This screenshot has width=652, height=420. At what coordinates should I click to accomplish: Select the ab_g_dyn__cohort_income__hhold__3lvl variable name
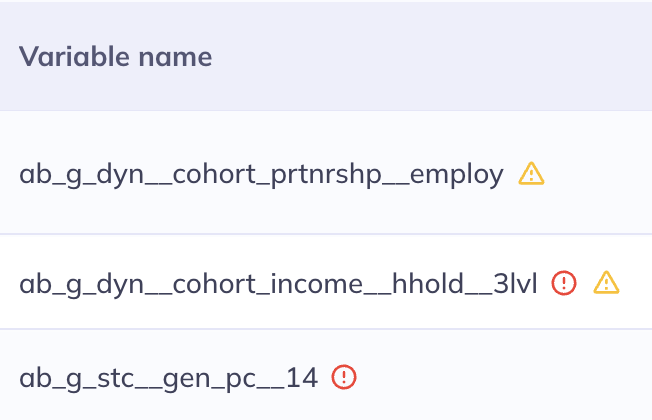click(x=279, y=284)
